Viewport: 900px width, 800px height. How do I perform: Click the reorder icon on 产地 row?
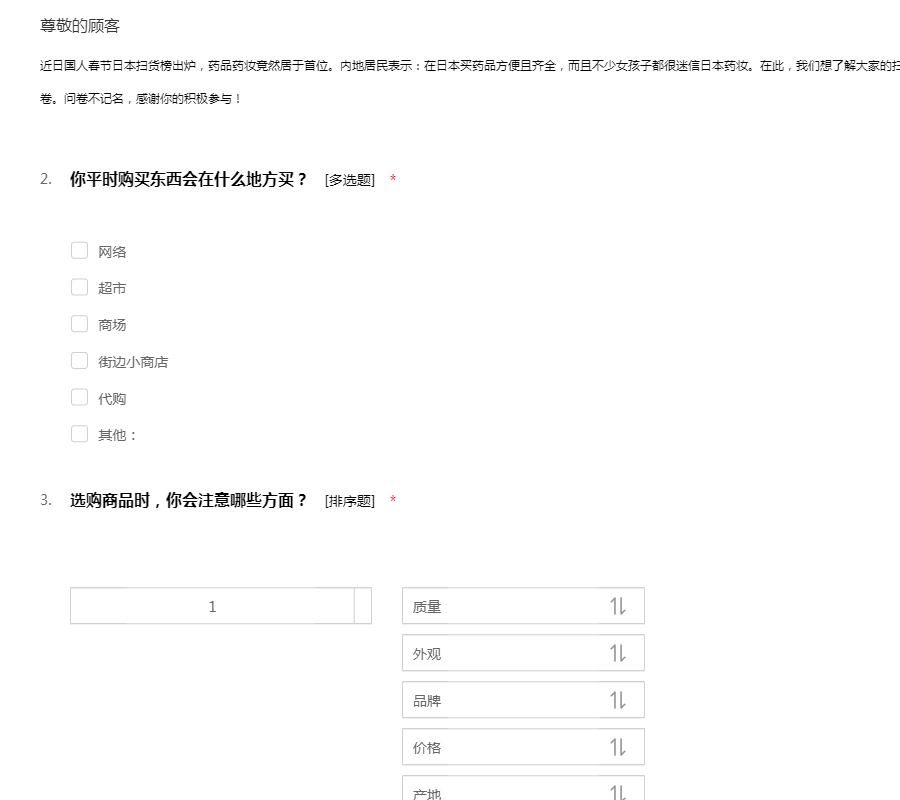tap(618, 791)
